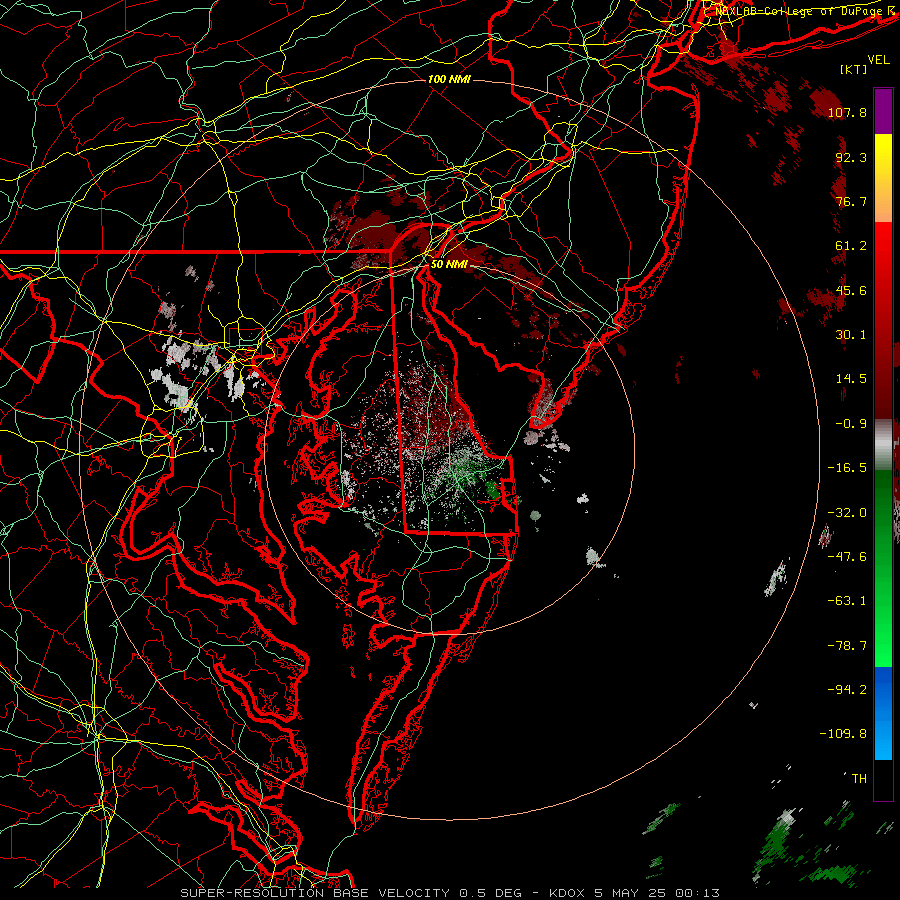Click the 30.1 legend value

(x=851, y=335)
